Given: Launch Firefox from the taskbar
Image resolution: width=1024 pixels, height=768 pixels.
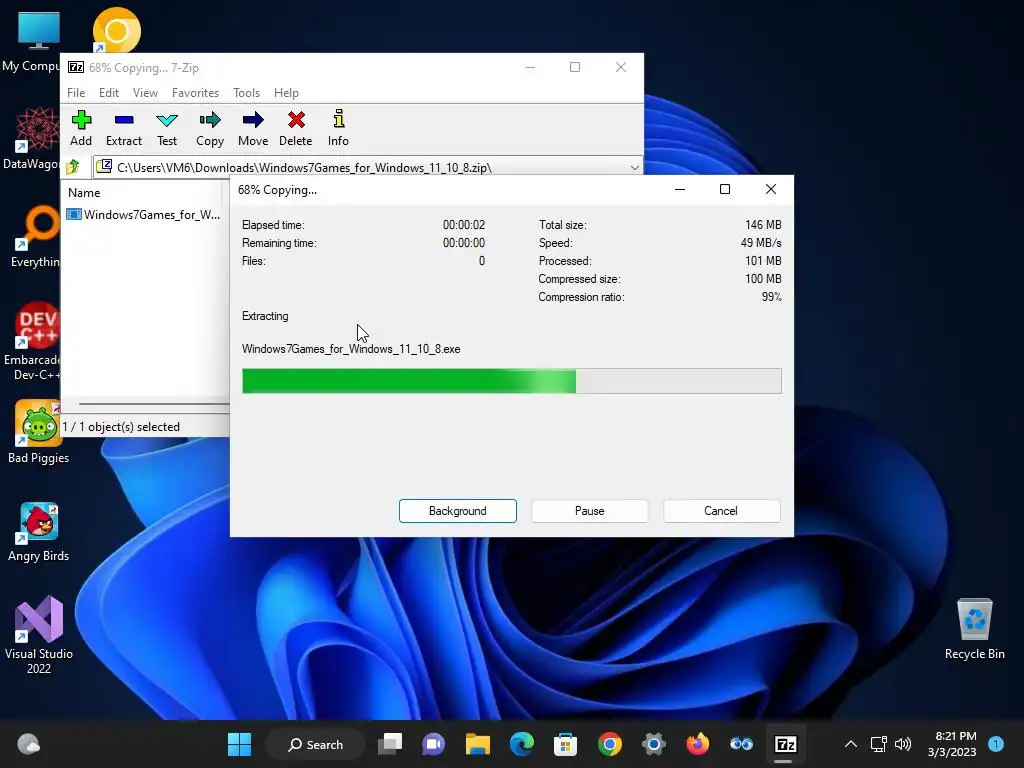Looking at the screenshot, I should click(697, 744).
